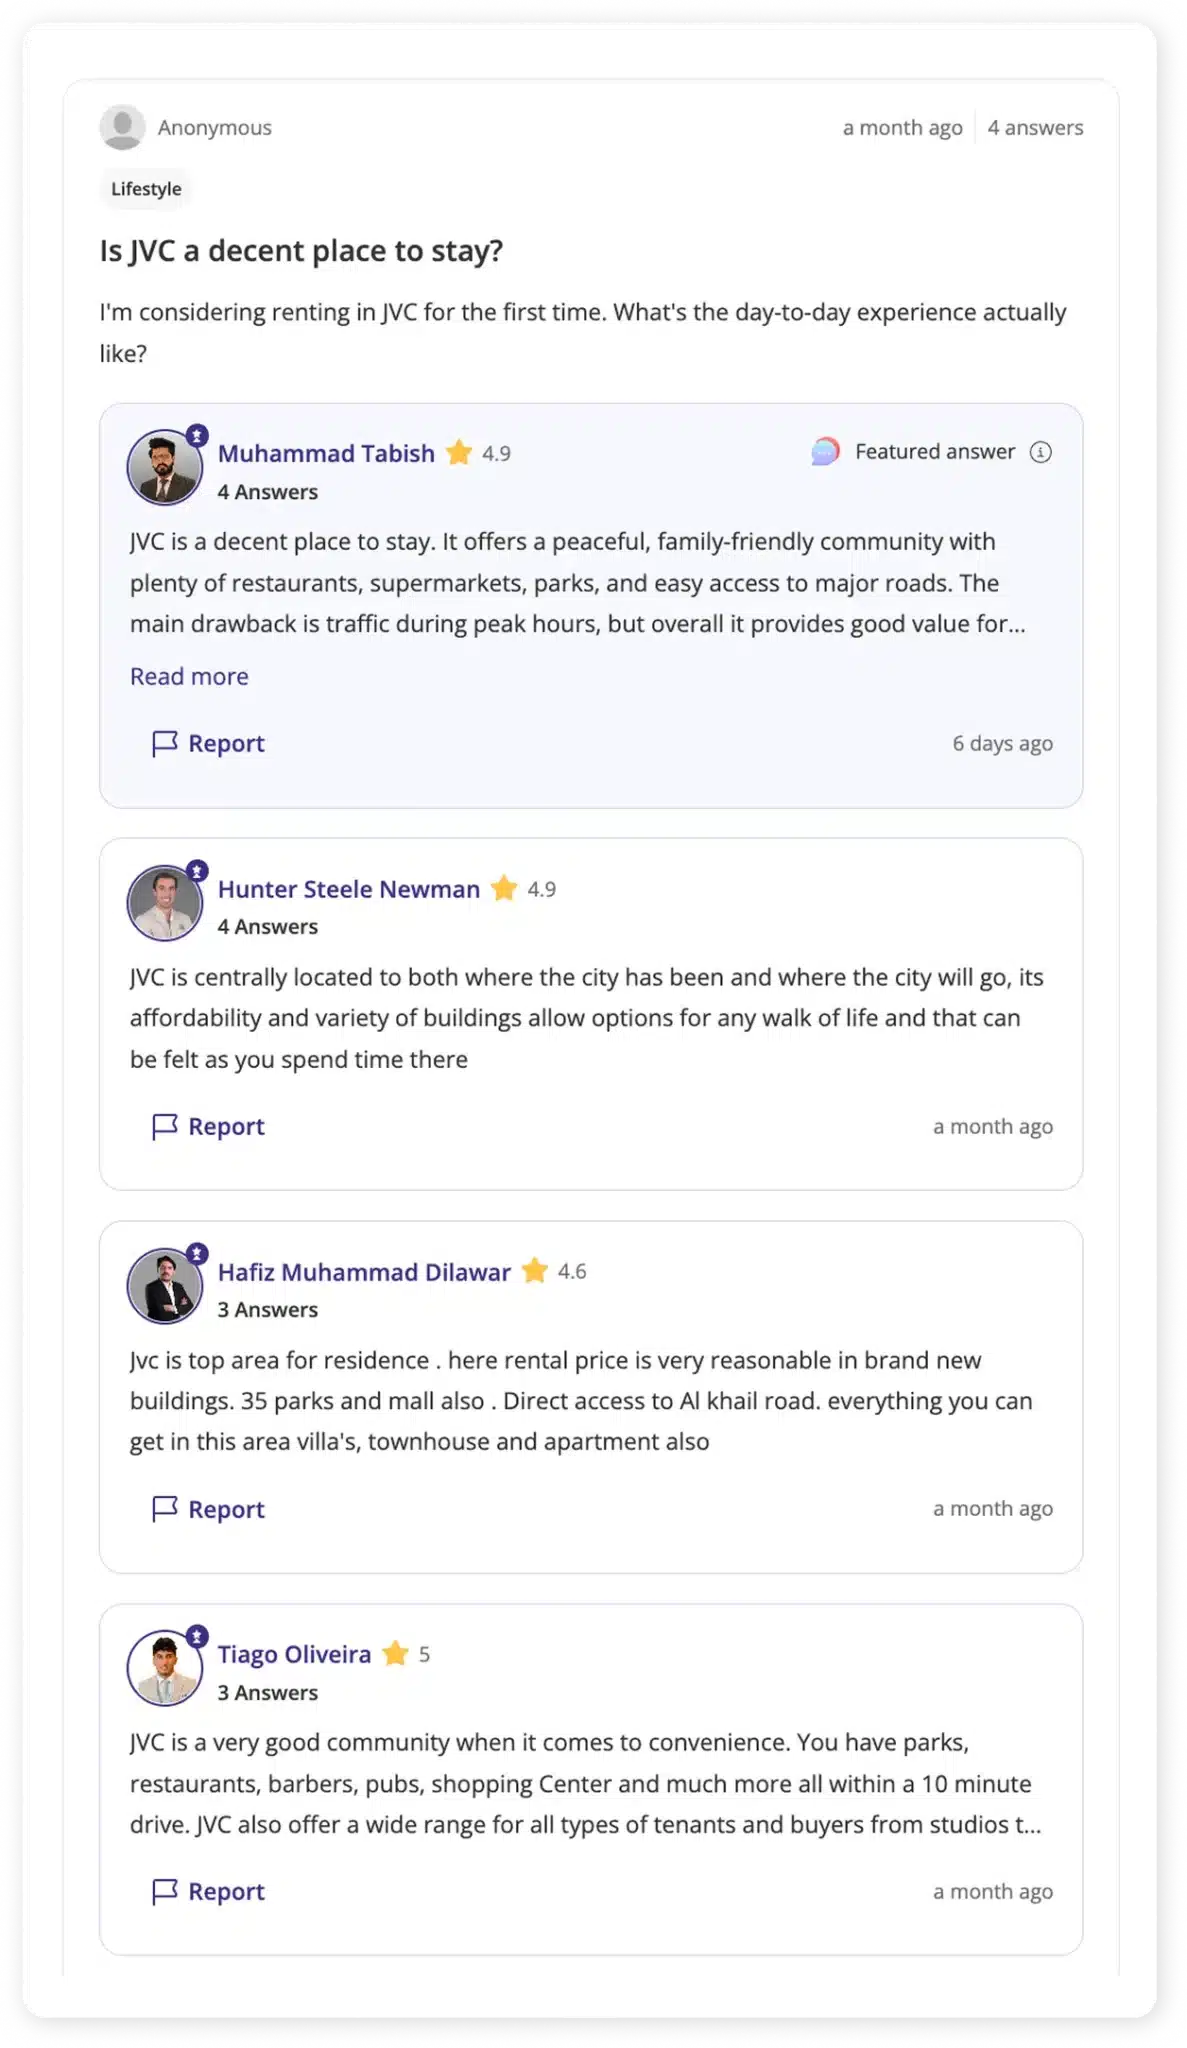This screenshot has height=2048, width=1187.
Task: Click the flag icon under Hunter Steele Newman's answer
Action: (164, 1127)
